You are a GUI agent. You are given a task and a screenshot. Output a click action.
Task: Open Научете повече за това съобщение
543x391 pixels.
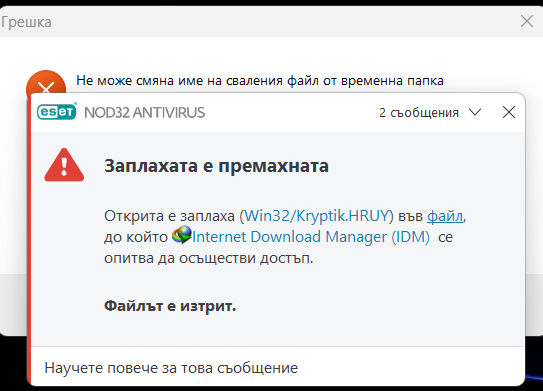pyautogui.click(x=171, y=368)
